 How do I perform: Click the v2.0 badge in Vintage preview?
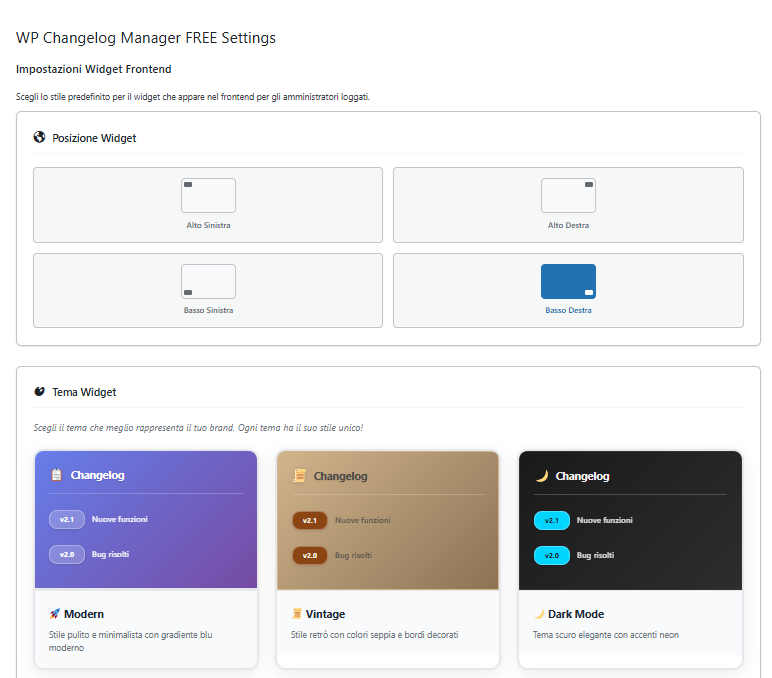point(310,555)
